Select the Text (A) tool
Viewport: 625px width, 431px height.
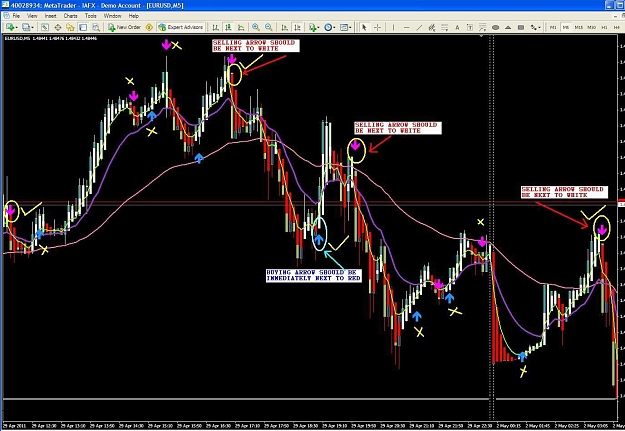tap(457, 27)
